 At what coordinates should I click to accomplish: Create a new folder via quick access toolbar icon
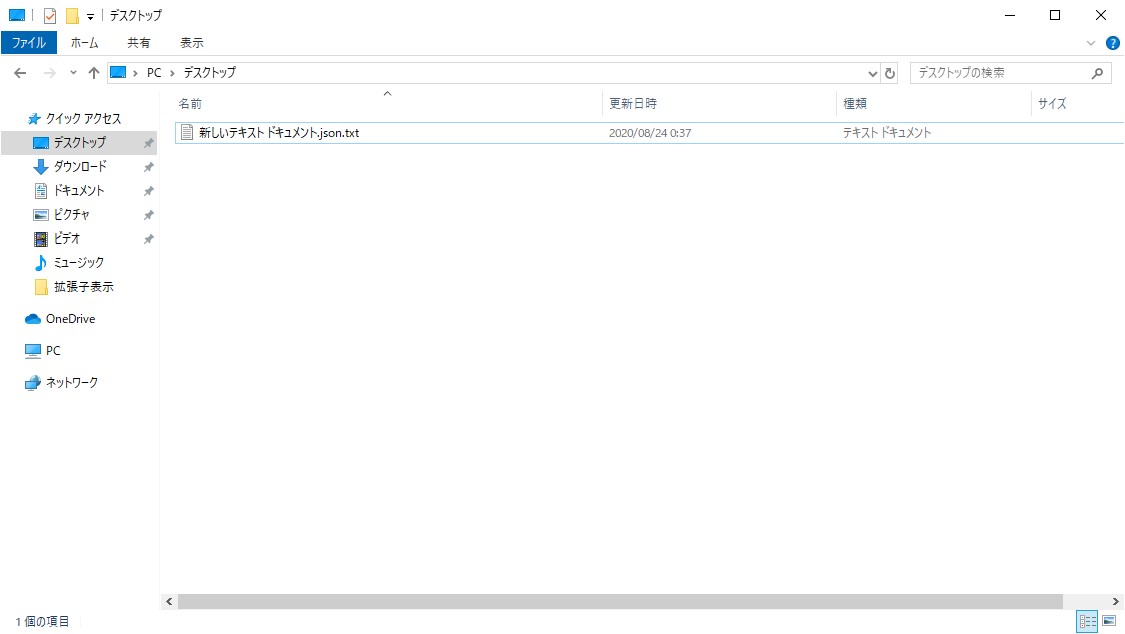[x=70, y=15]
